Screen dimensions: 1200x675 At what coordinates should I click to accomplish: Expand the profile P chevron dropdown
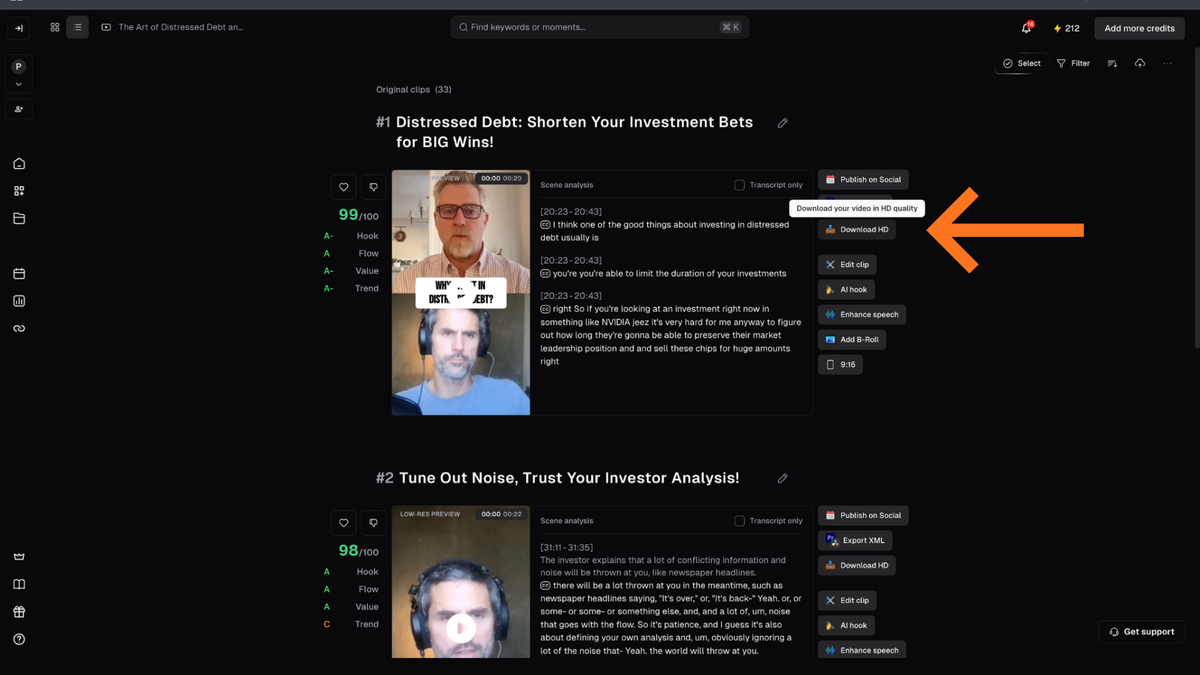click(19, 85)
